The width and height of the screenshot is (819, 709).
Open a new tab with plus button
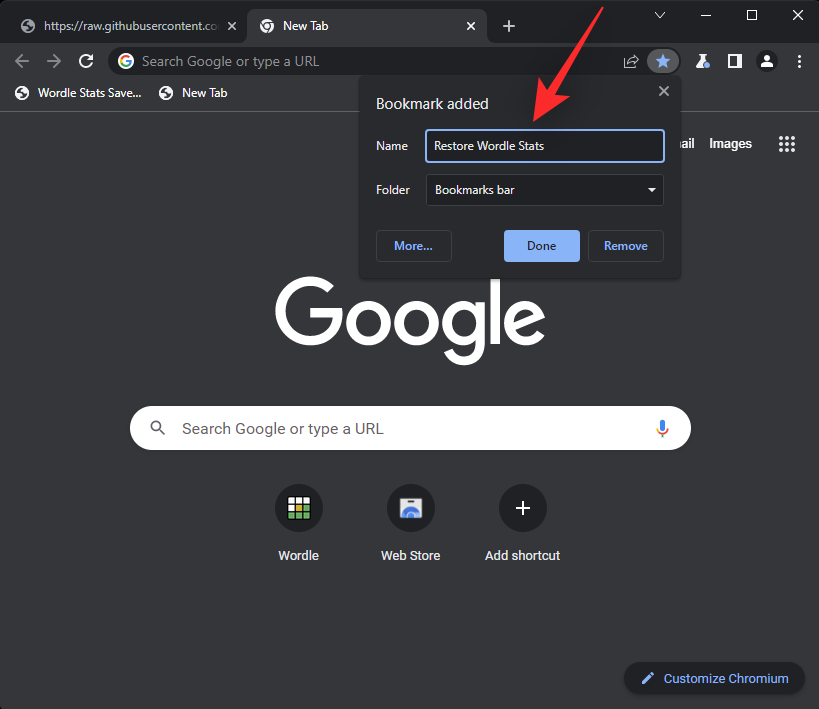(509, 26)
